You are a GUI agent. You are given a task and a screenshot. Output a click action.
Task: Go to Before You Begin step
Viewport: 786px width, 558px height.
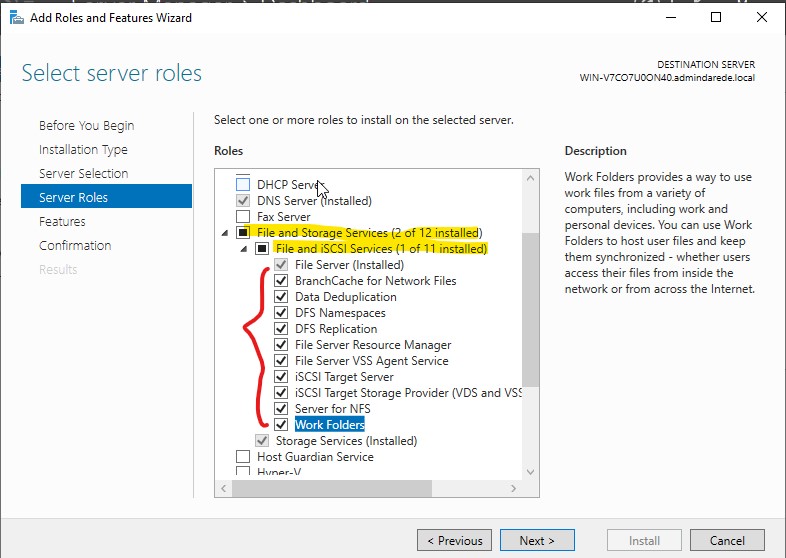[87, 125]
